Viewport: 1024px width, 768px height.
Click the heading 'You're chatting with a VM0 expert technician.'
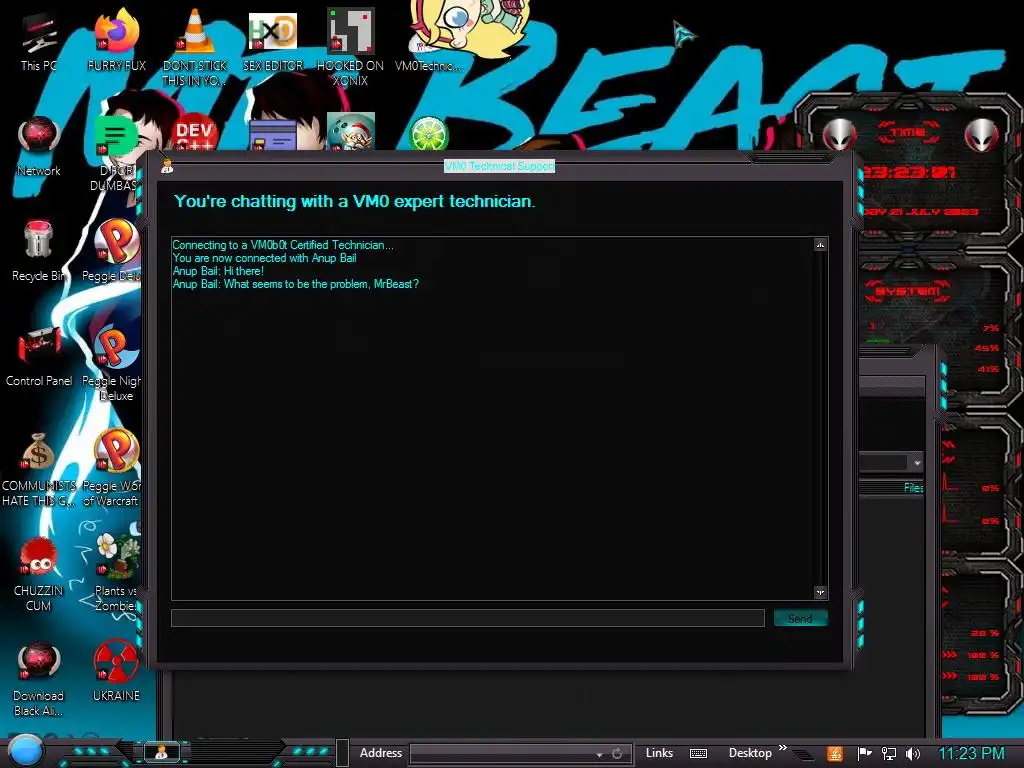point(355,201)
